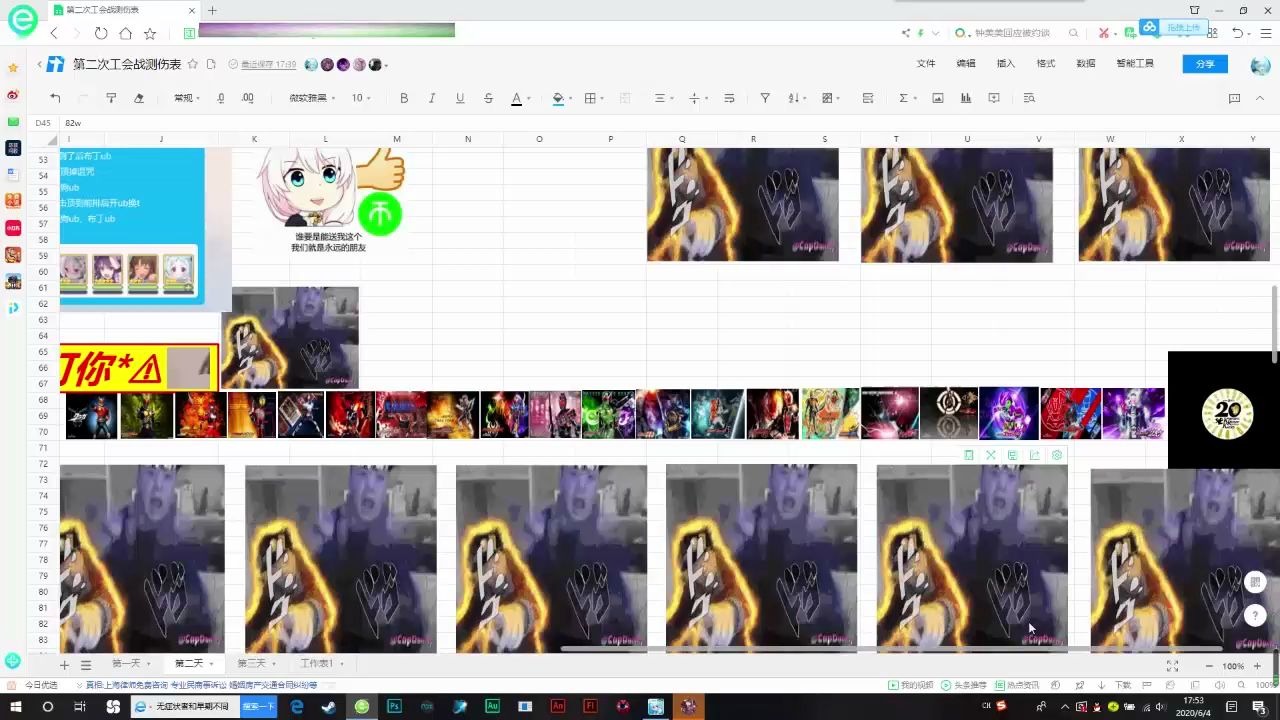Open find and replace icon
This screenshot has height=720, width=1280.
click(1029, 98)
